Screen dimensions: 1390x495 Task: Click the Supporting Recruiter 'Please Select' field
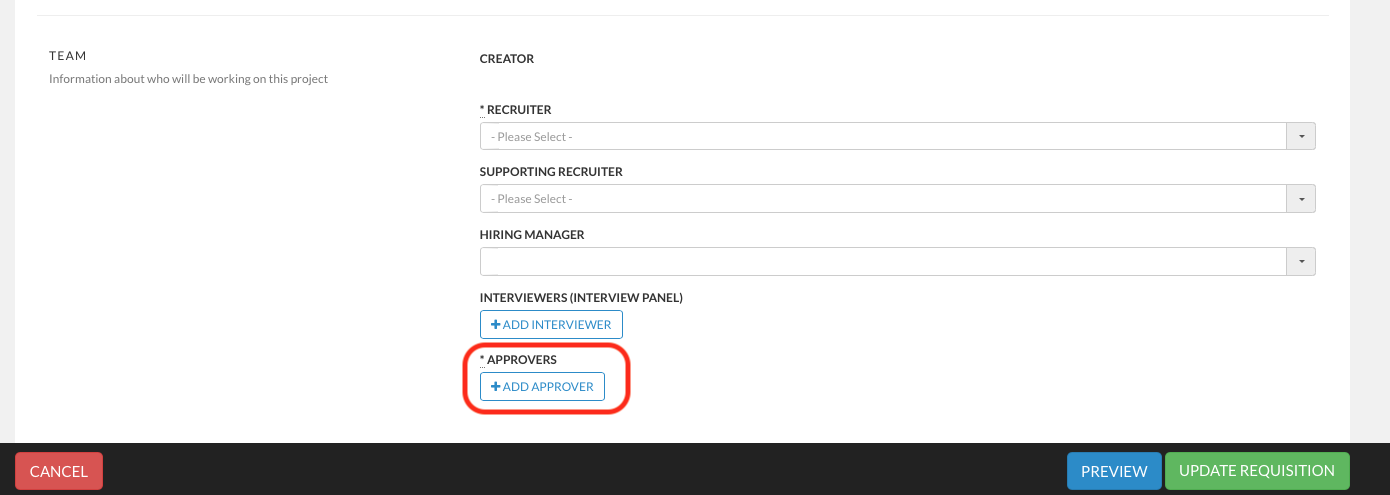(882, 199)
